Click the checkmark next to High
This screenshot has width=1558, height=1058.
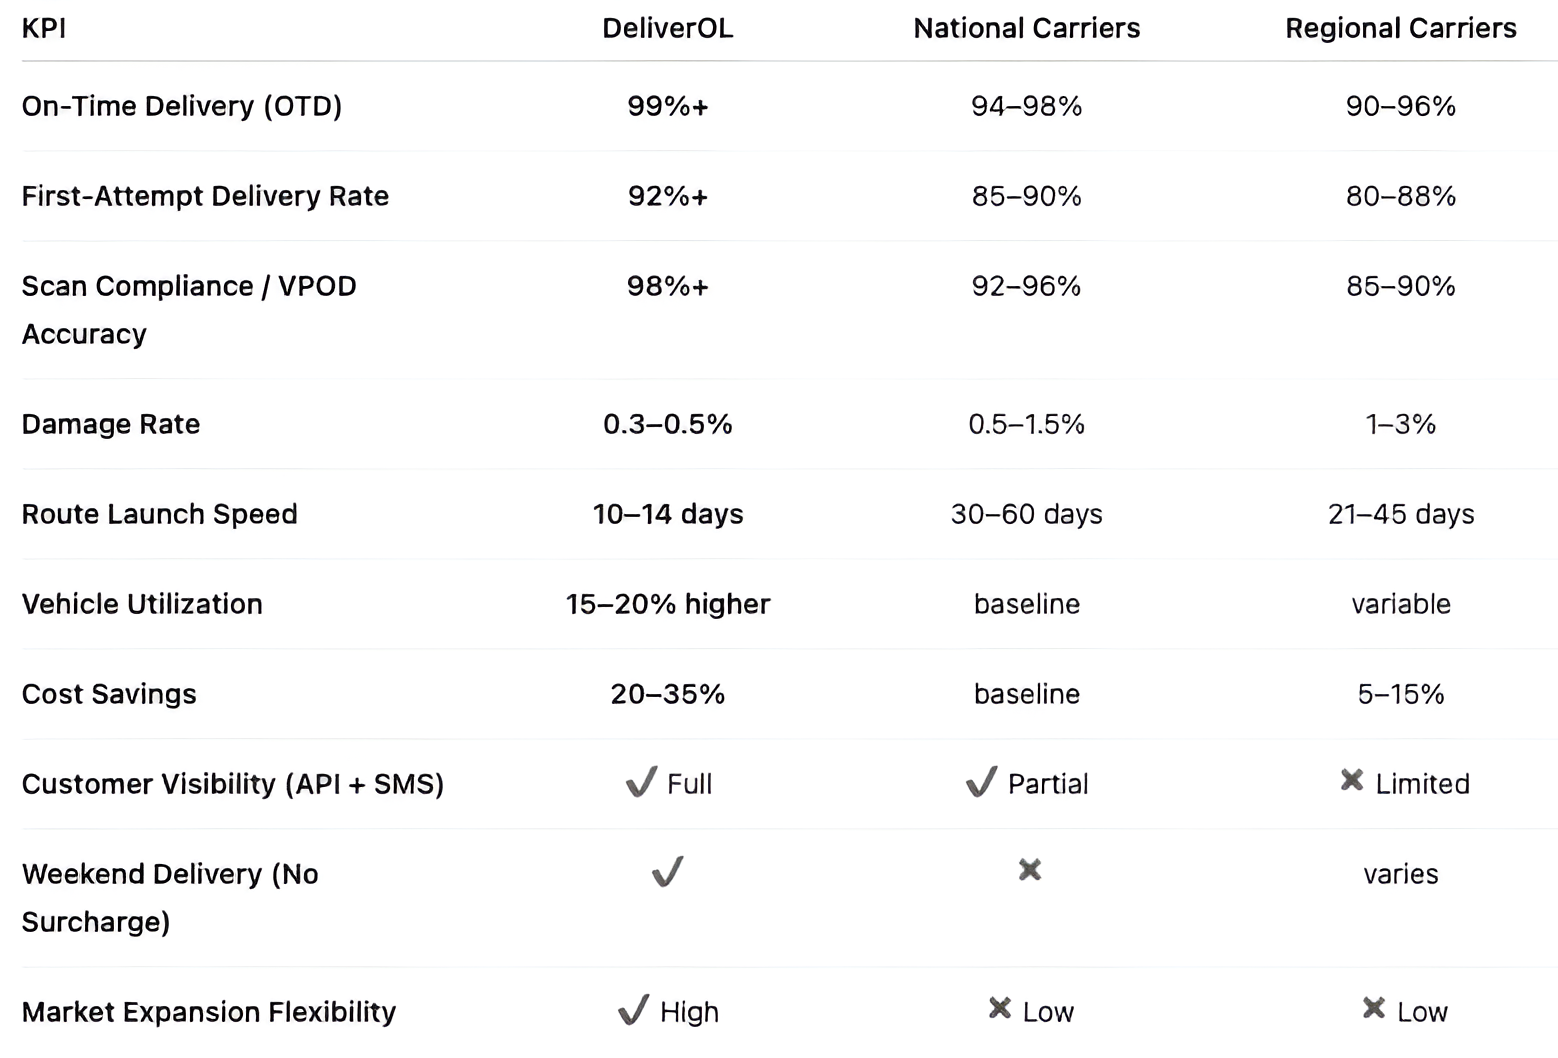pyautogui.click(x=633, y=1010)
